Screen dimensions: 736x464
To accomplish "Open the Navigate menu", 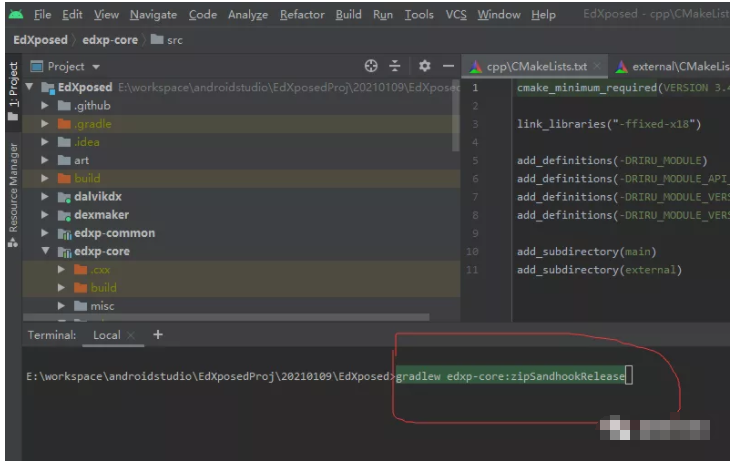I will click(153, 15).
